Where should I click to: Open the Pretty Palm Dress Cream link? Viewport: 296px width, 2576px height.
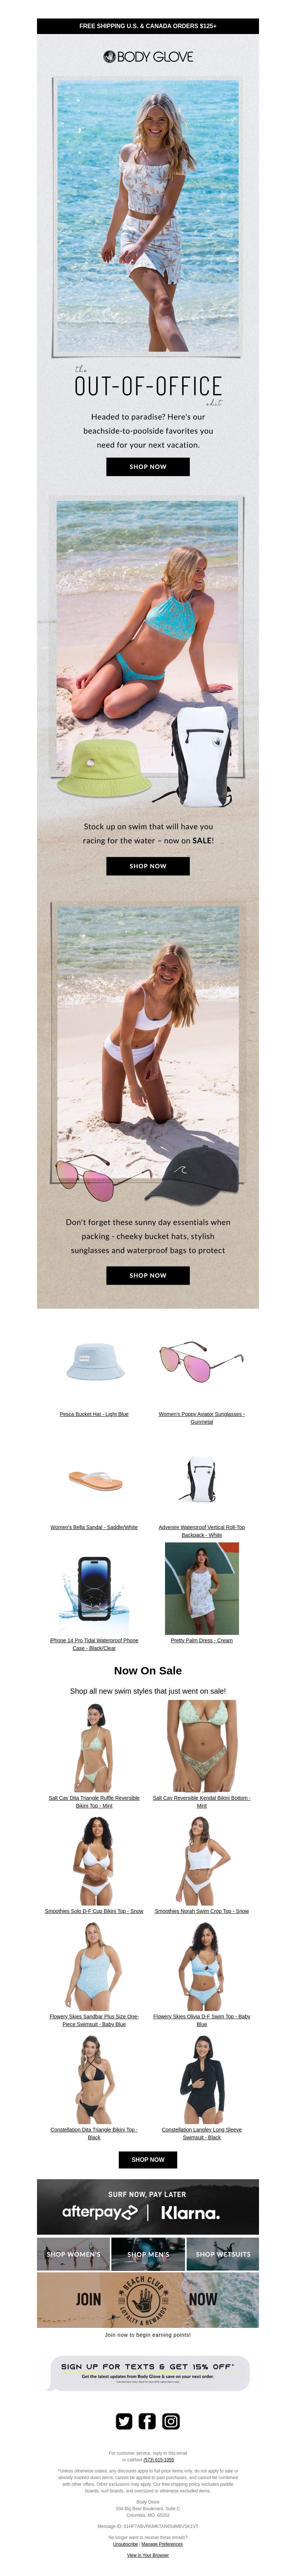pos(201,1640)
